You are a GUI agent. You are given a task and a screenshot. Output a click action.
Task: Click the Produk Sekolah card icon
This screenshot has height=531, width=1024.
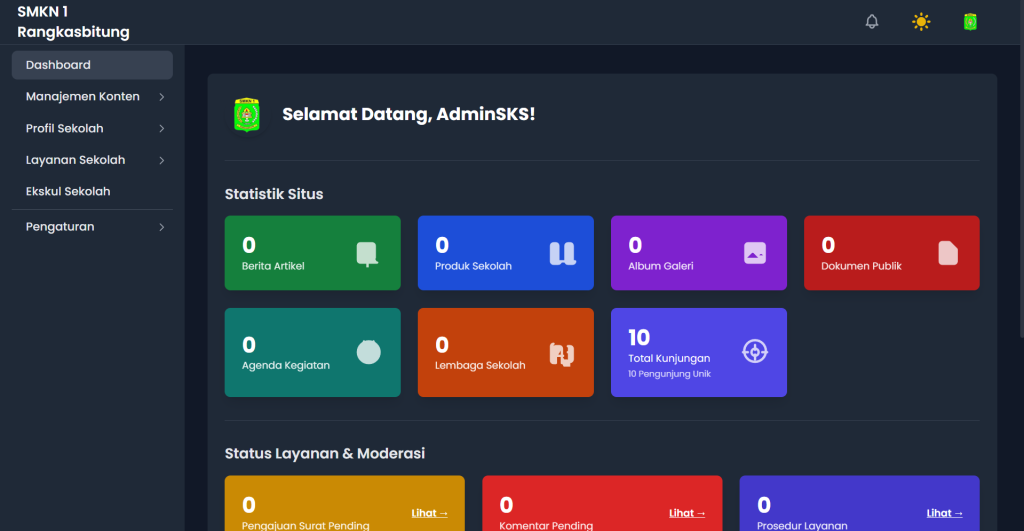tap(562, 254)
